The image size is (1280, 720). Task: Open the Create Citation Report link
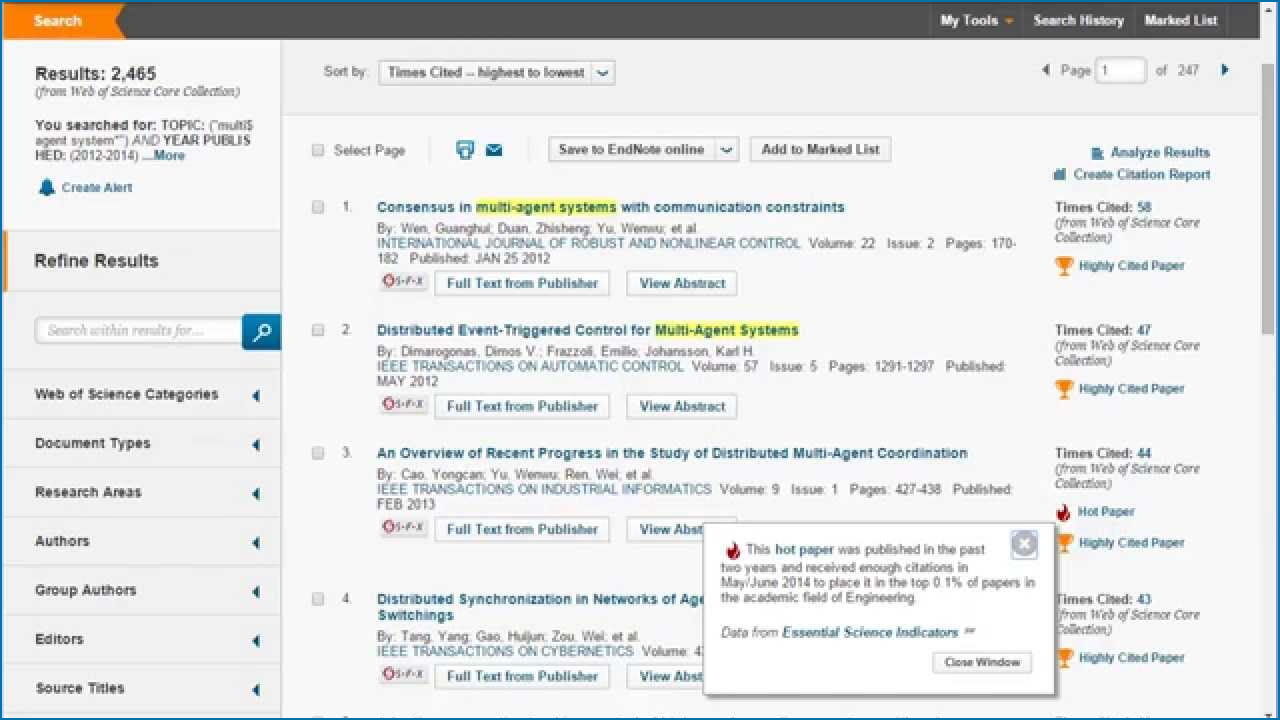click(1141, 175)
